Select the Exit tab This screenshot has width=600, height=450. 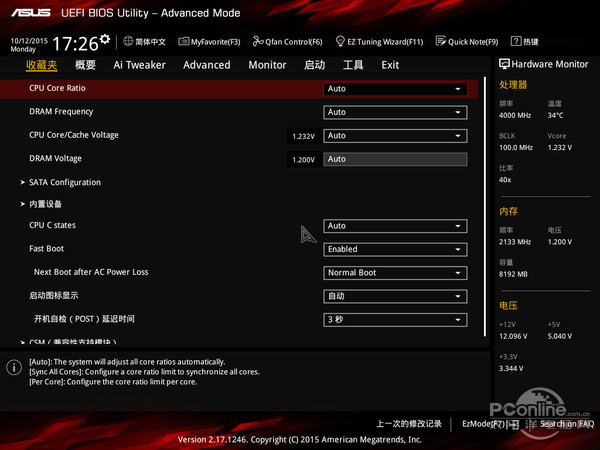point(390,65)
